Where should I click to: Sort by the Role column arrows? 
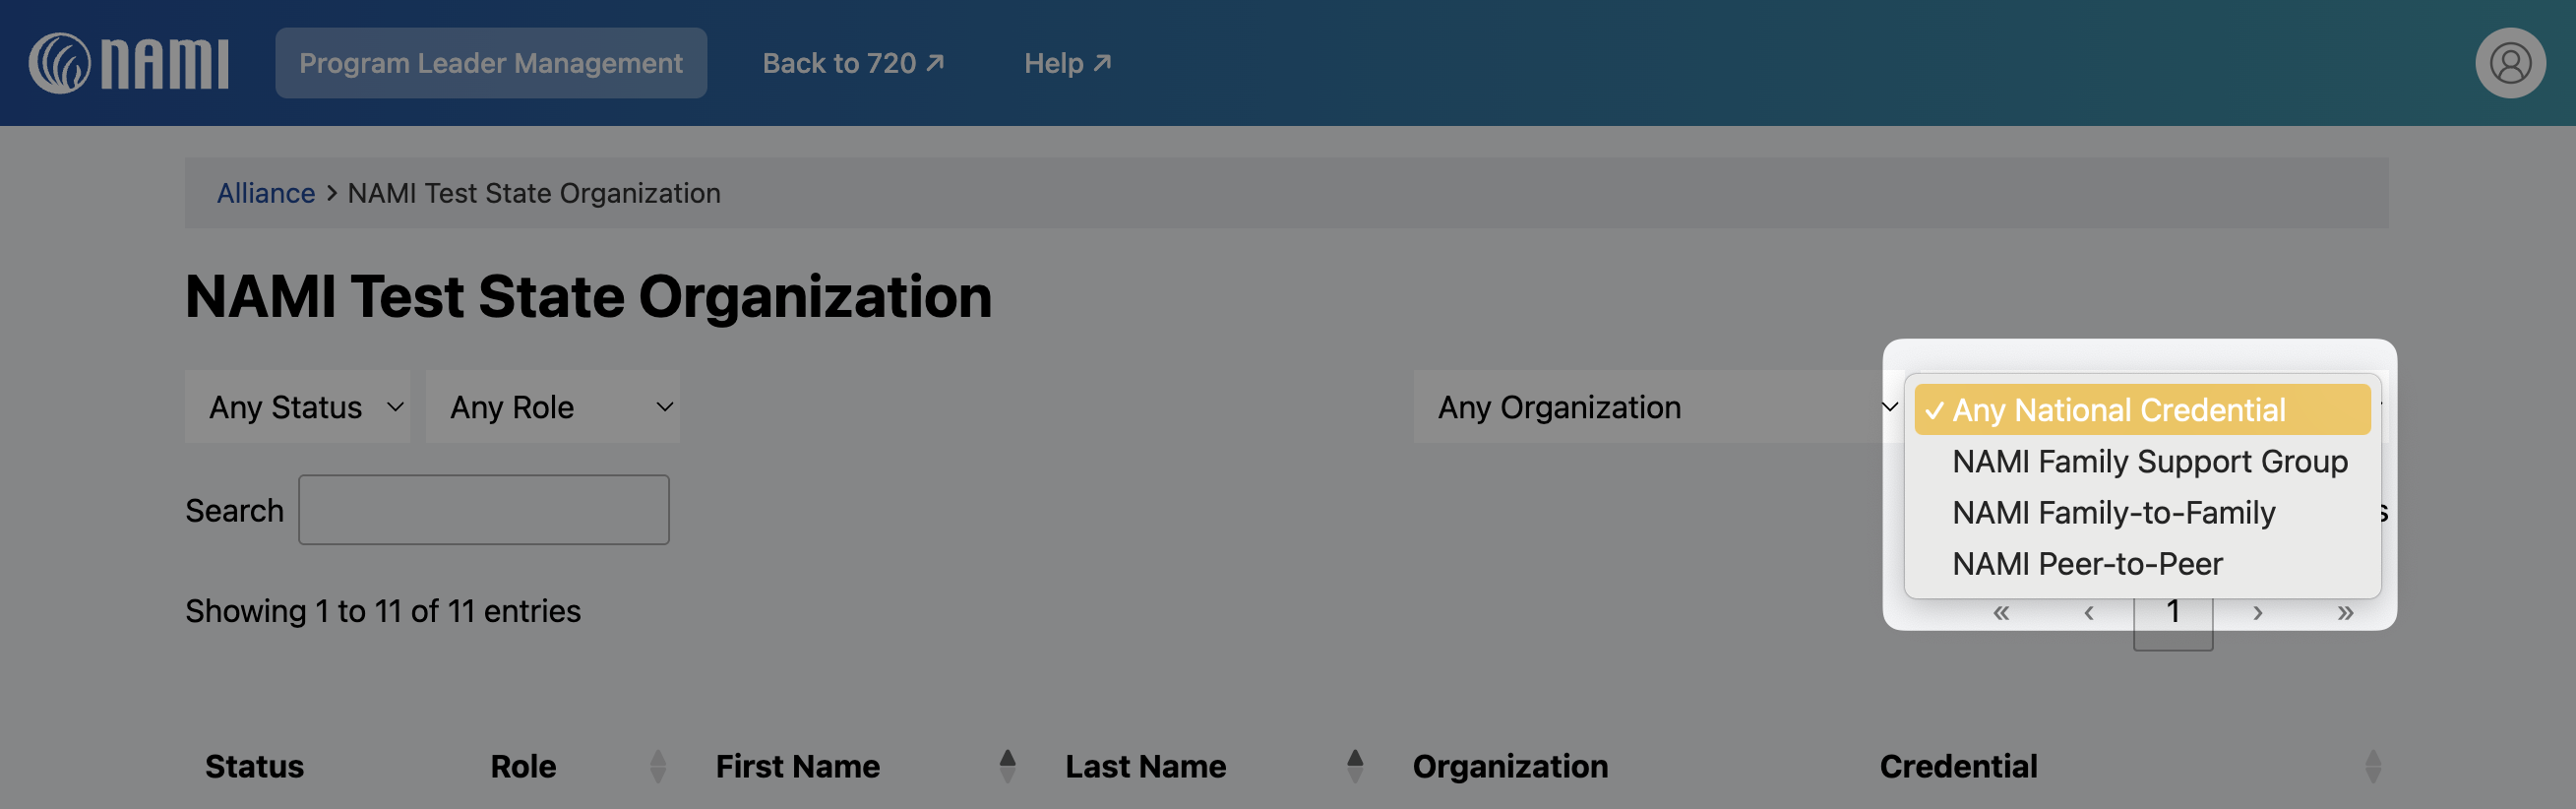coord(658,766)
